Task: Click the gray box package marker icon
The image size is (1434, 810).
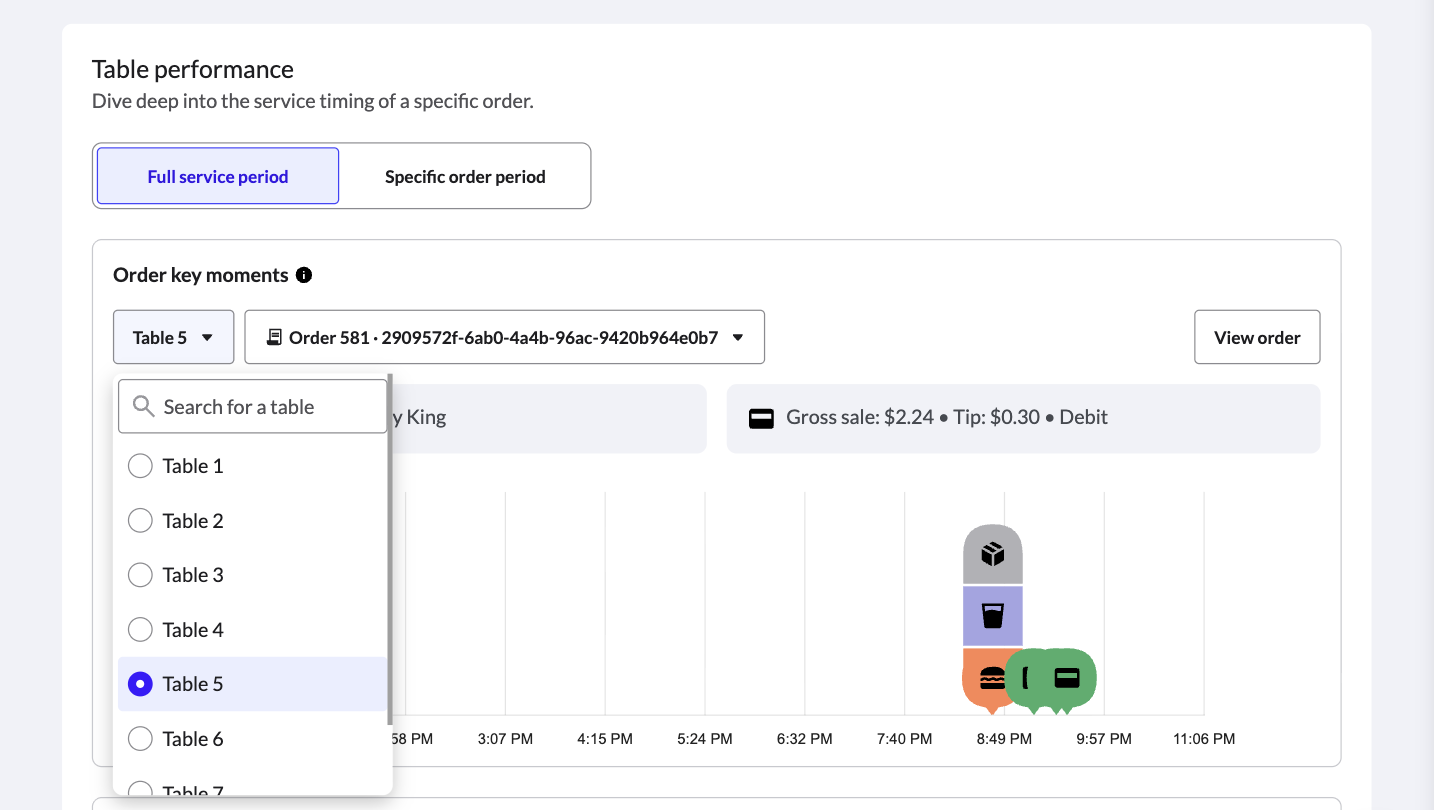Action: tap(992, 554)
